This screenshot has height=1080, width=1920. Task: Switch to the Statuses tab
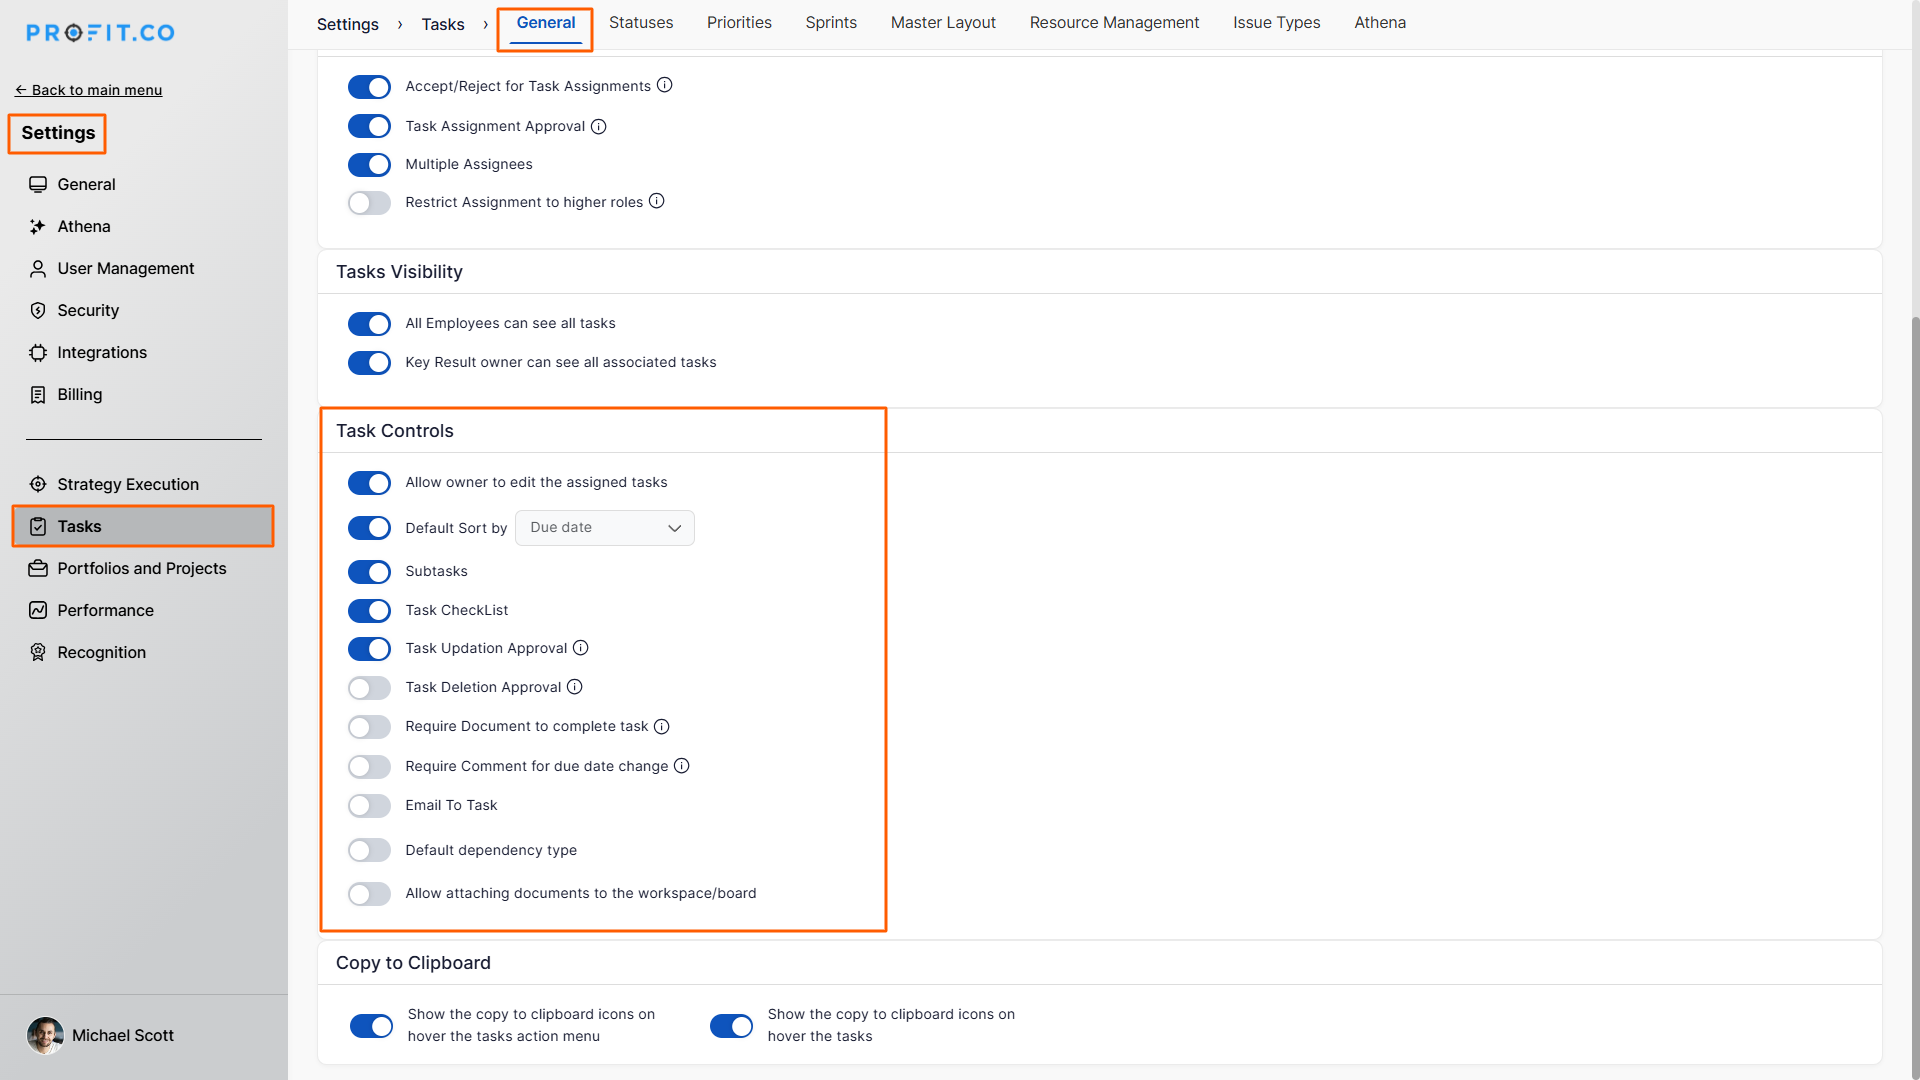640,23
